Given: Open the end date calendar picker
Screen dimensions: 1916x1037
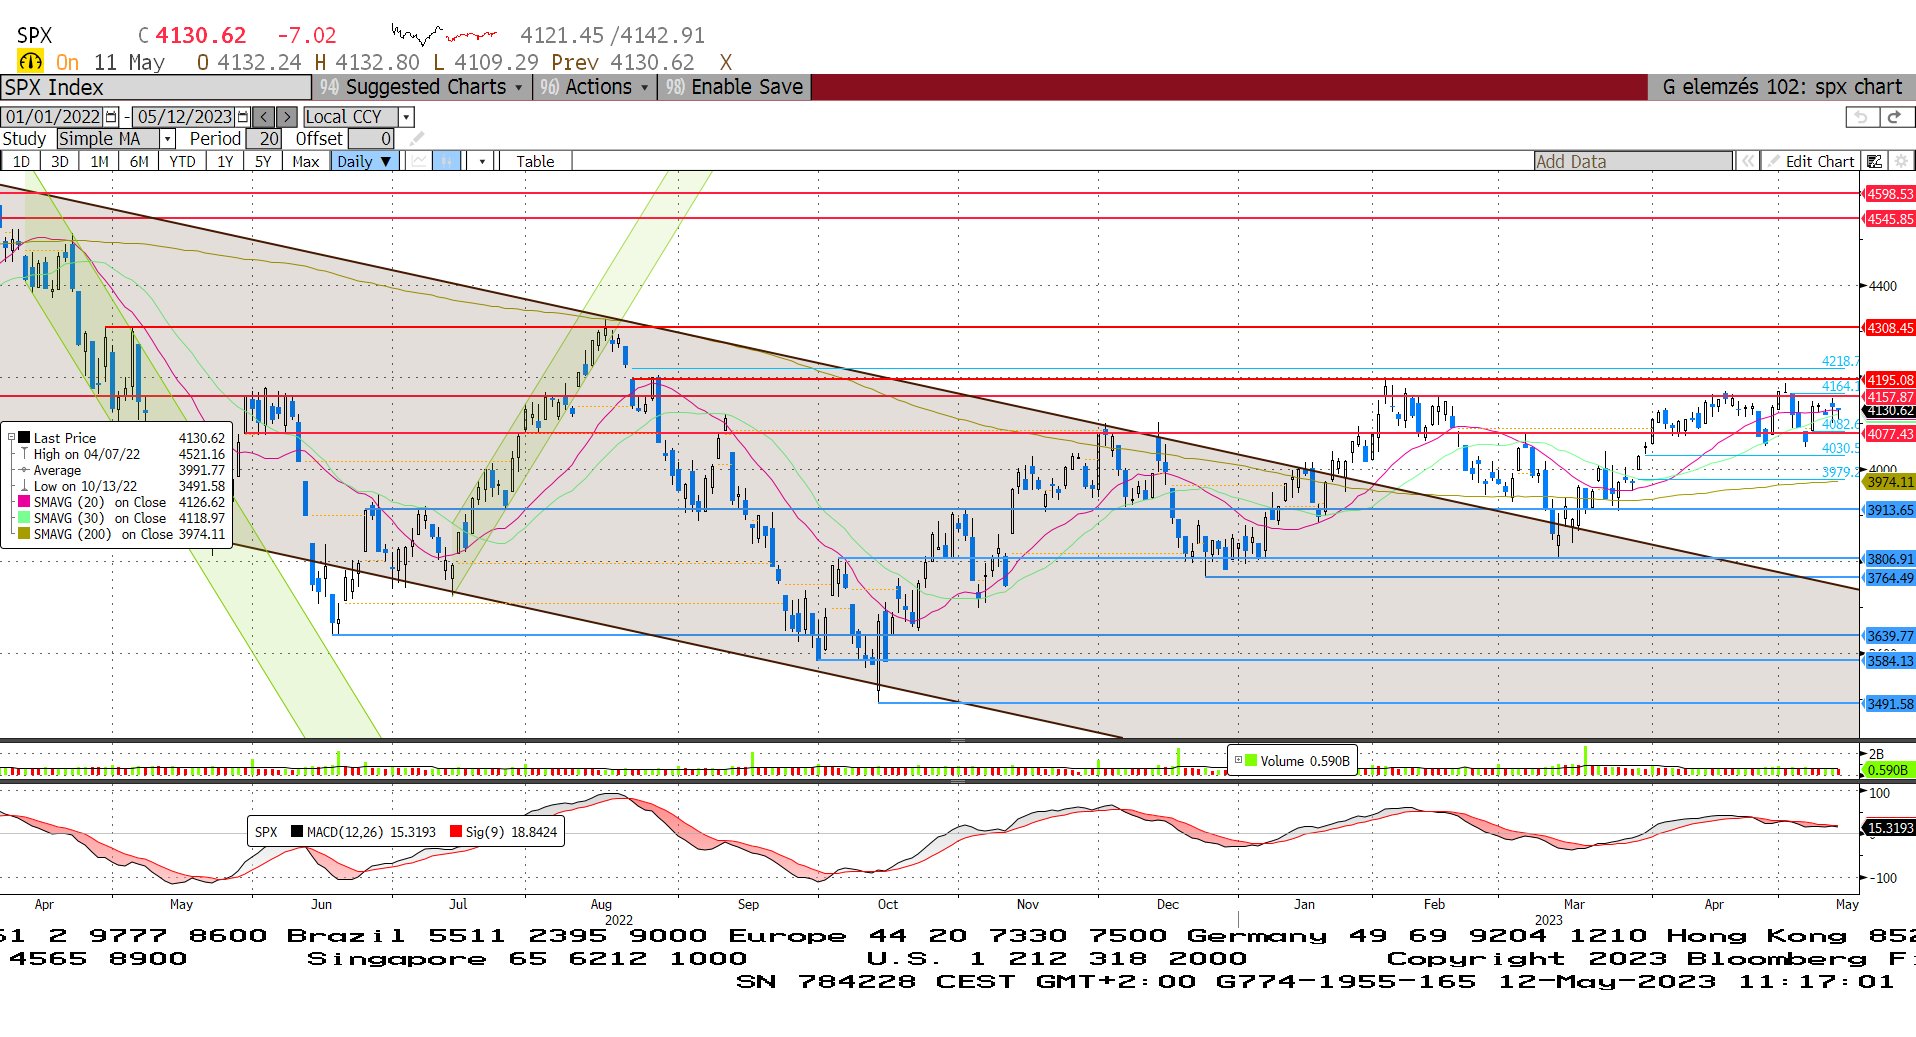Looking at the screenshot, I should pyautogui.click(x=242, y=117).
